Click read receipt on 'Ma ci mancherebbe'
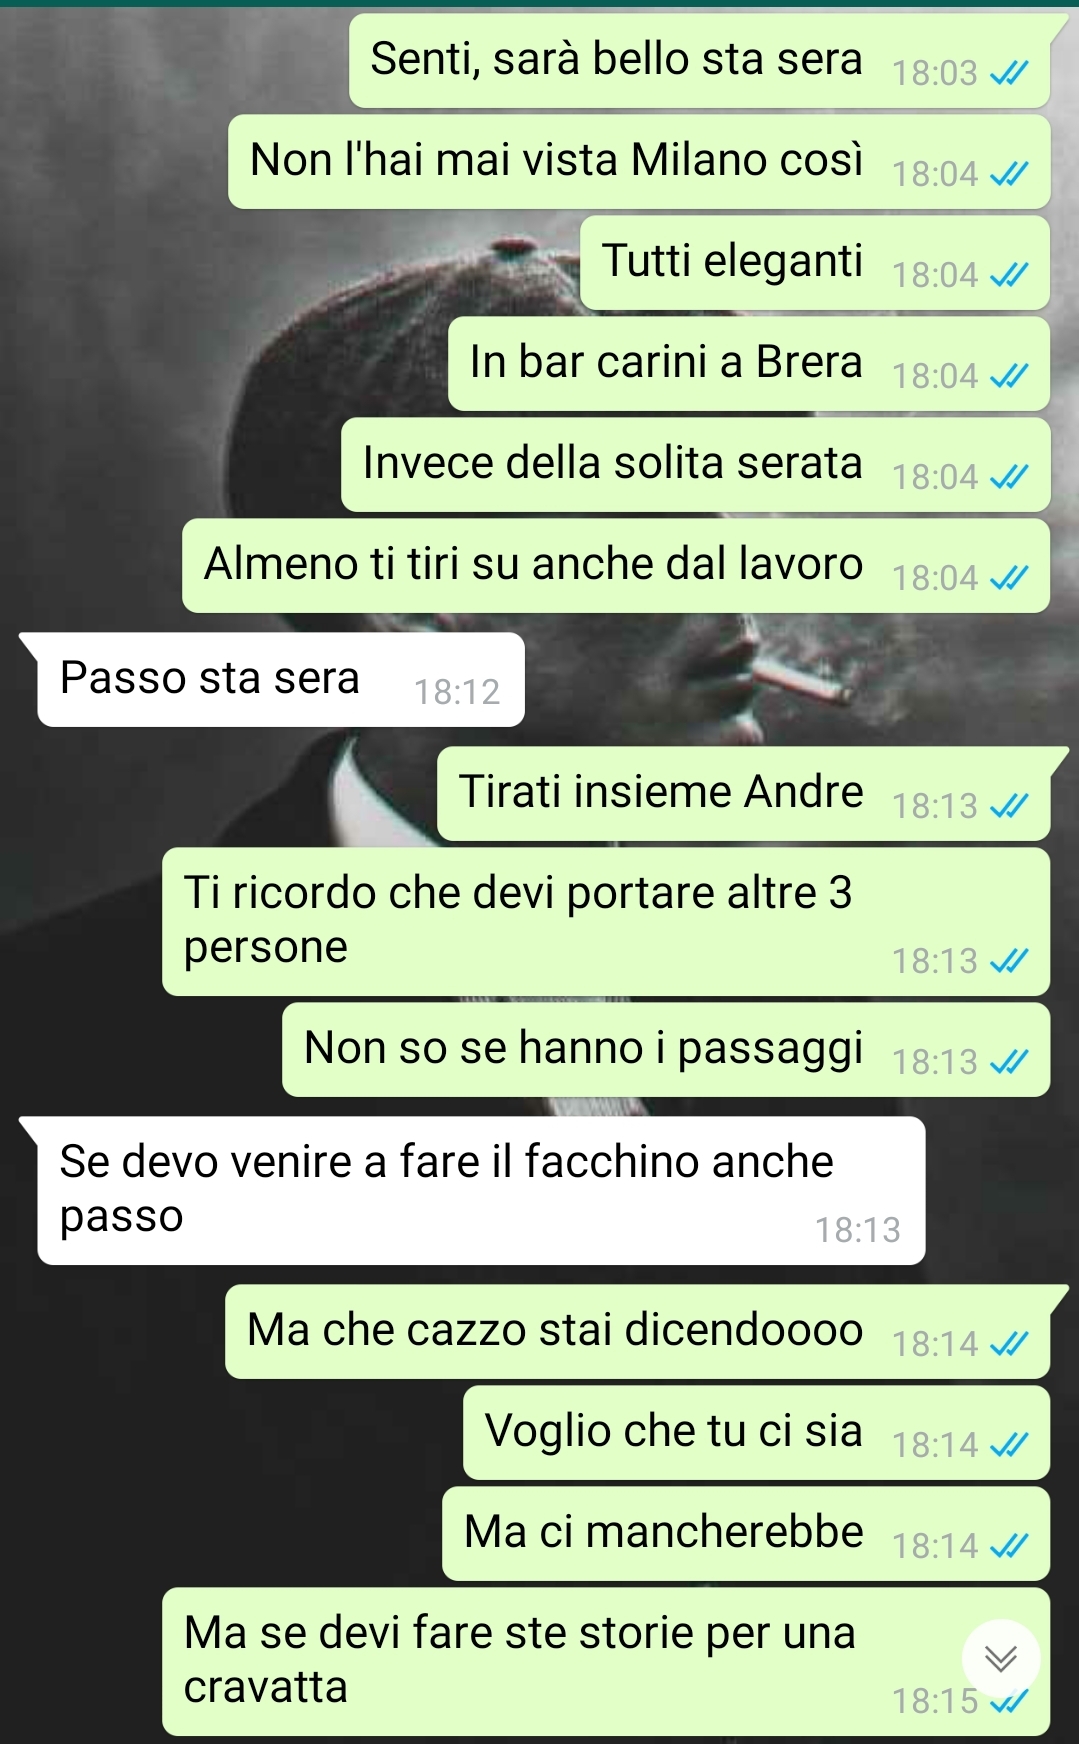 [x=1008, y=1546]
